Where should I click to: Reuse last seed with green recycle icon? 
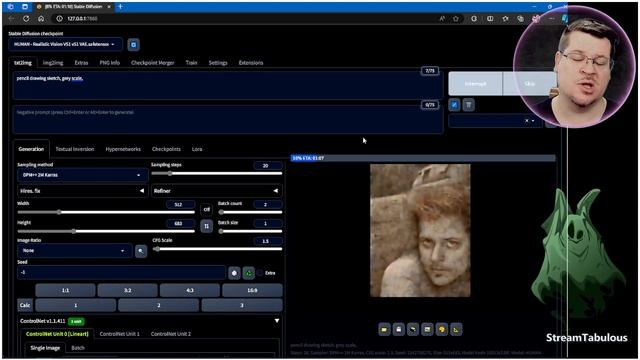[x=249, y=273]
